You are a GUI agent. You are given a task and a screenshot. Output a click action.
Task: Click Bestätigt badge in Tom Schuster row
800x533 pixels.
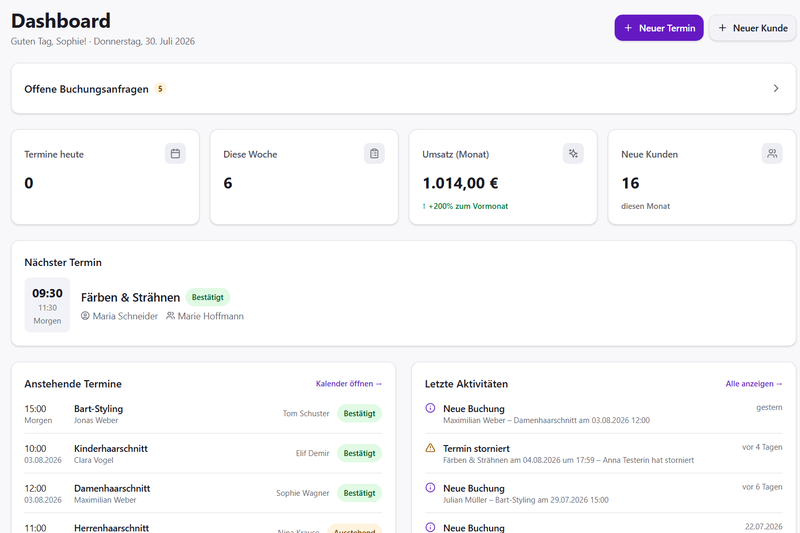tap(359, 414)
